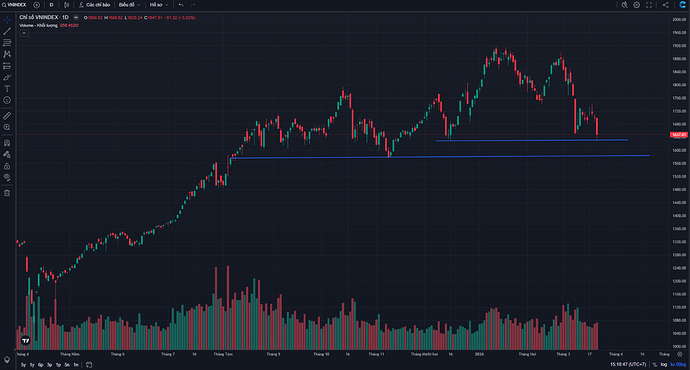Change the D timeframe interval
Viewport: 690px width, 370px height.
[x=51, y=5]
